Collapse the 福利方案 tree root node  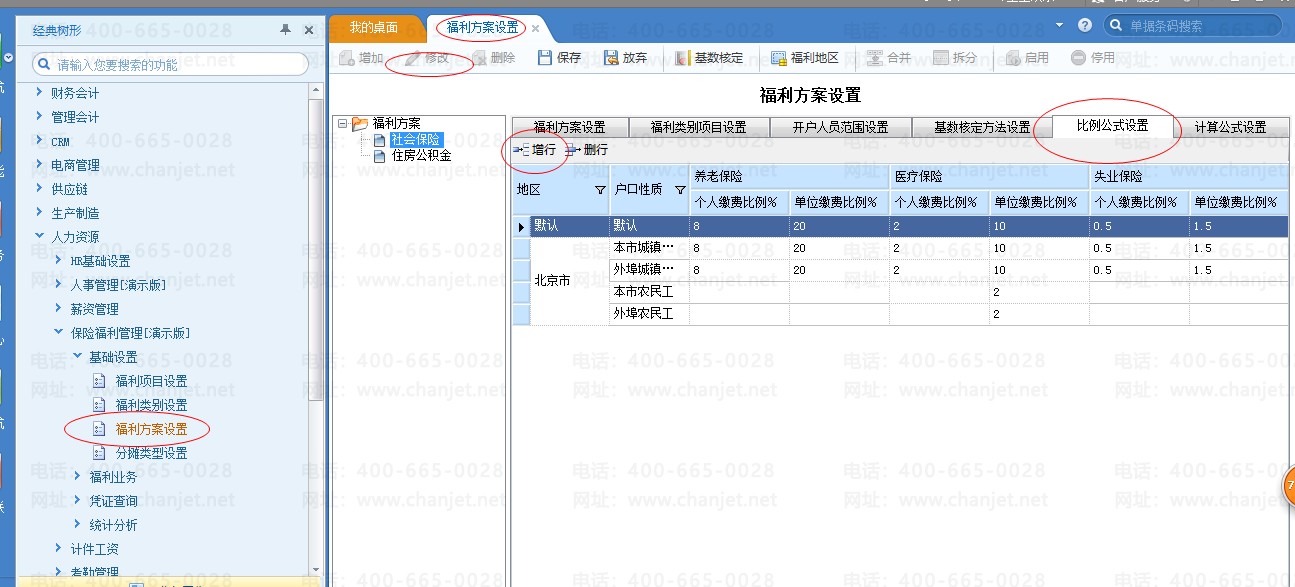coord(343,124)
